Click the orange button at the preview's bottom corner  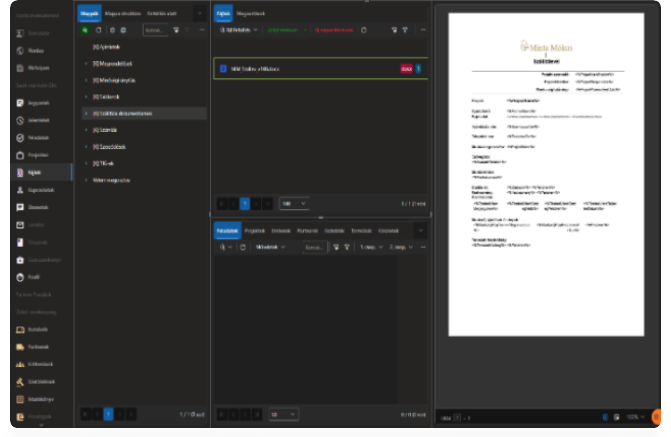tap(656, 416)
